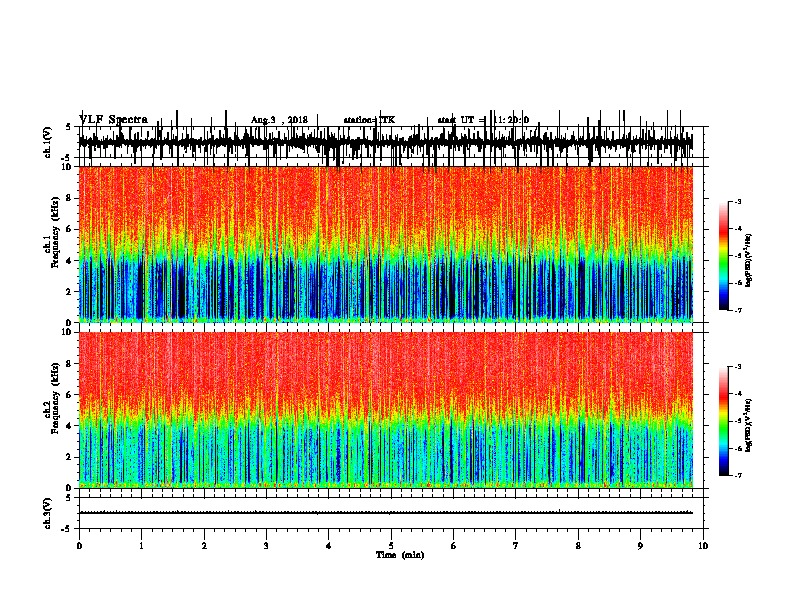Click time axis tick label "9"

[x=640, y=546]
